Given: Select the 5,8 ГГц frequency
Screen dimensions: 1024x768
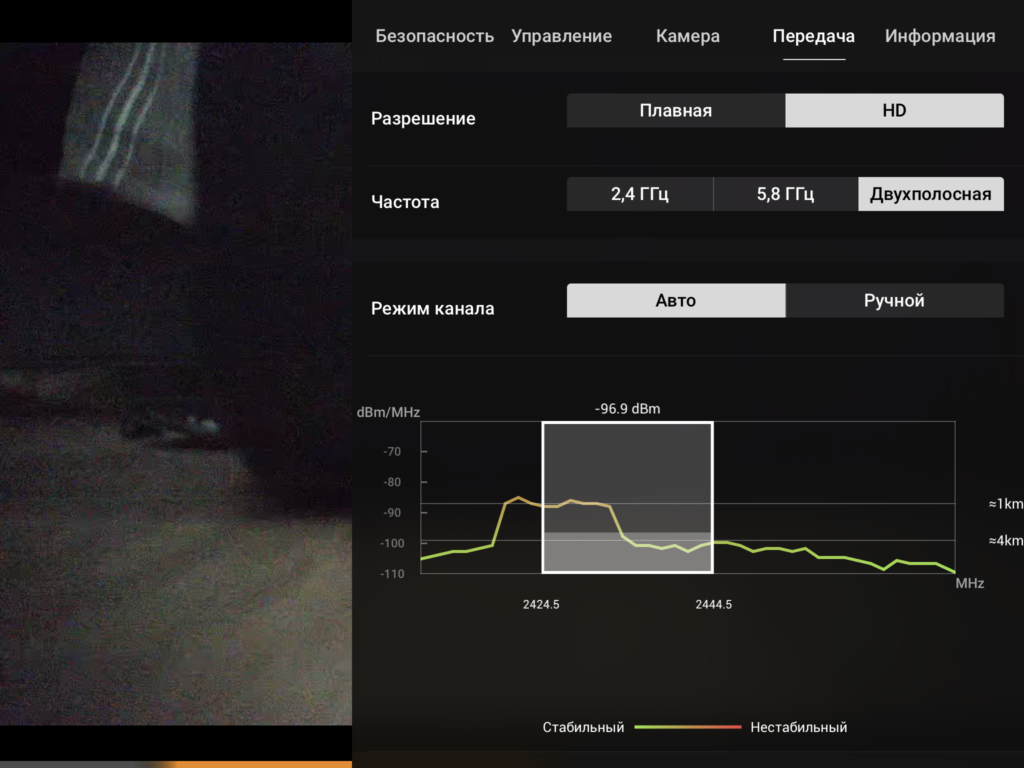Looking at the screenshot, I should pyautogui.click(x=785, y=194).
